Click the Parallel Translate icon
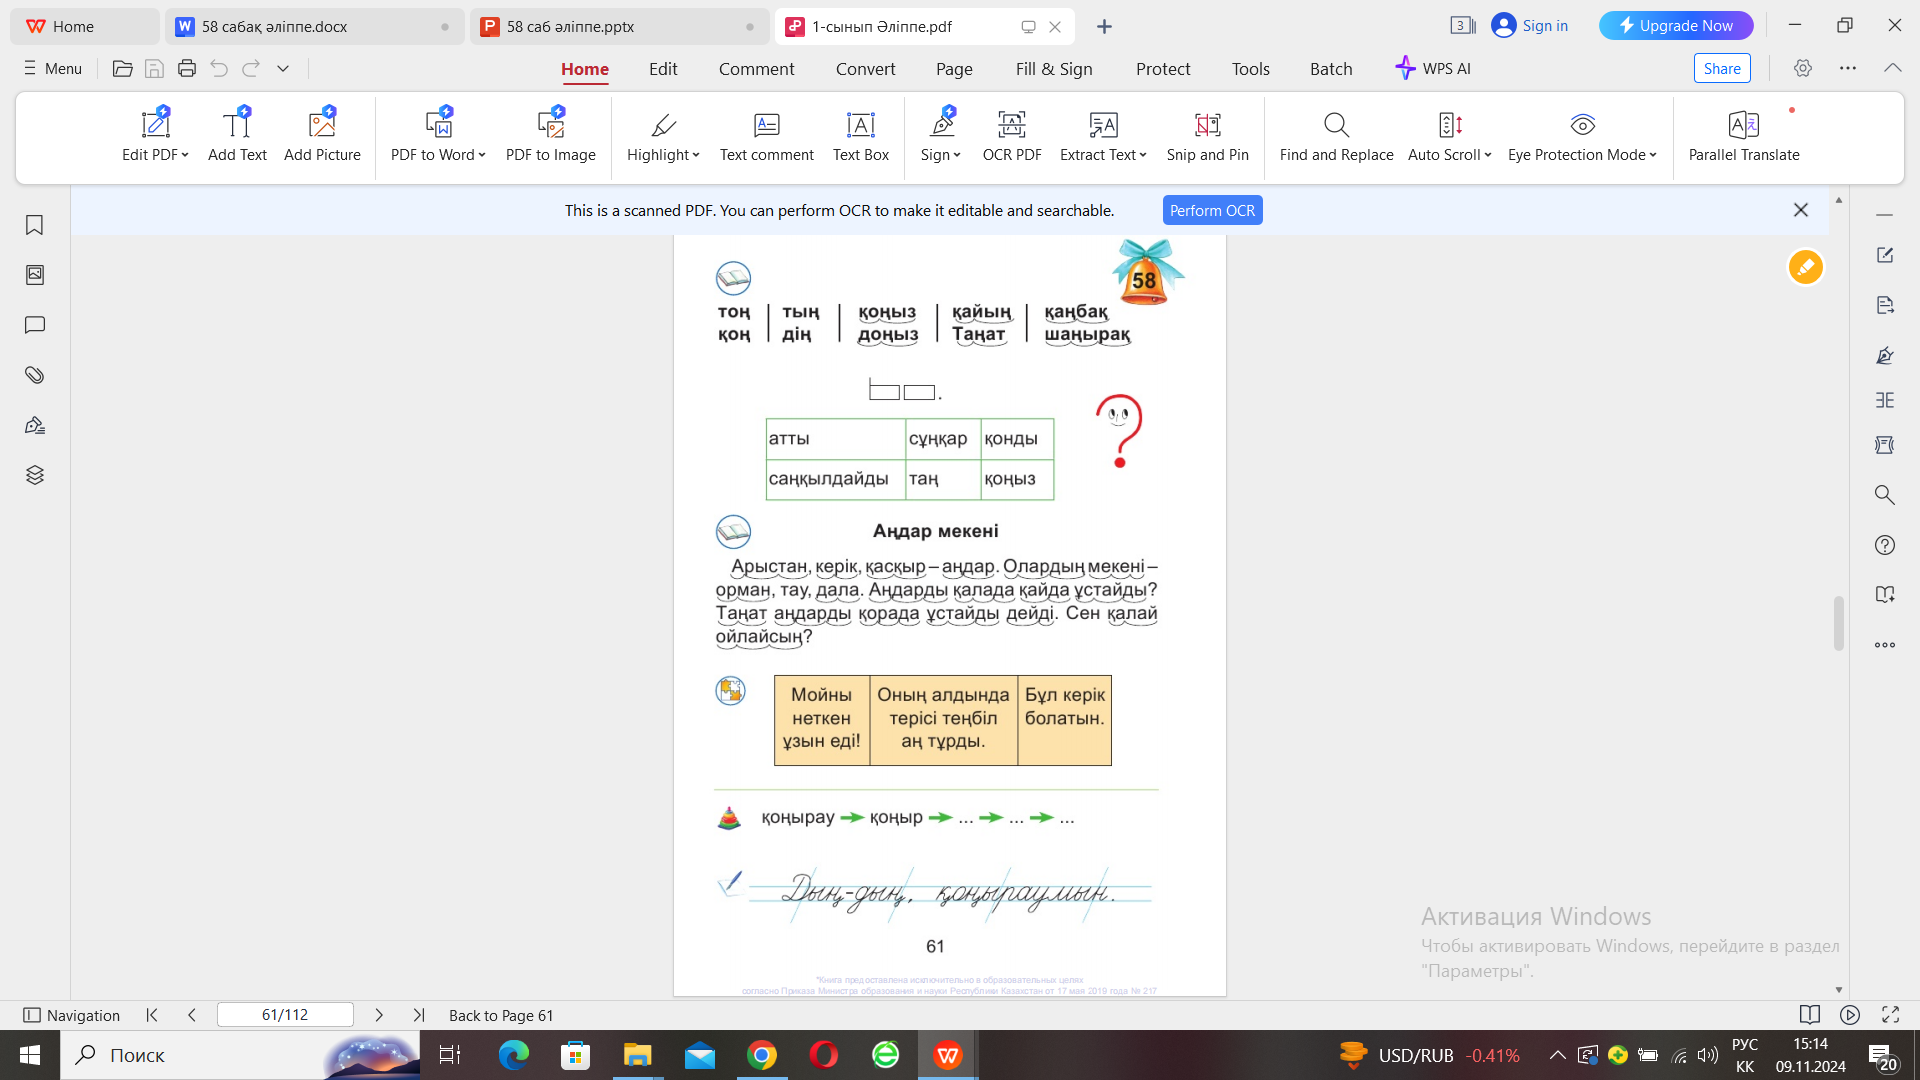Screen dimensions: 1920x1080 (x=1743, y=125)
